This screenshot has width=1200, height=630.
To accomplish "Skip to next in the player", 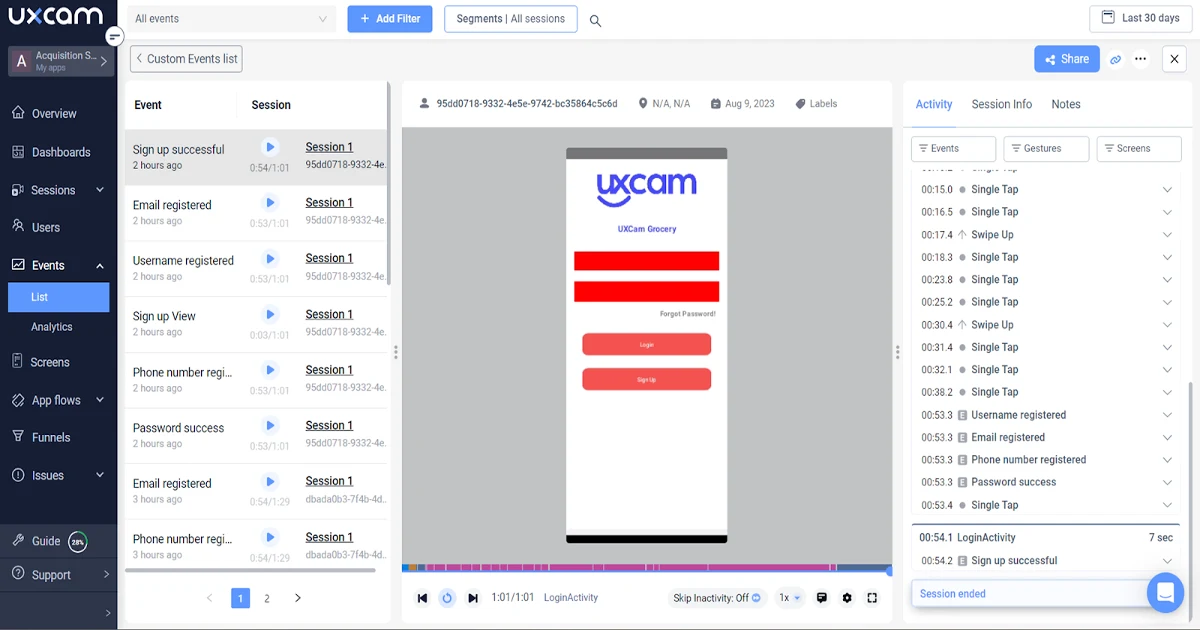I will 473,598.
